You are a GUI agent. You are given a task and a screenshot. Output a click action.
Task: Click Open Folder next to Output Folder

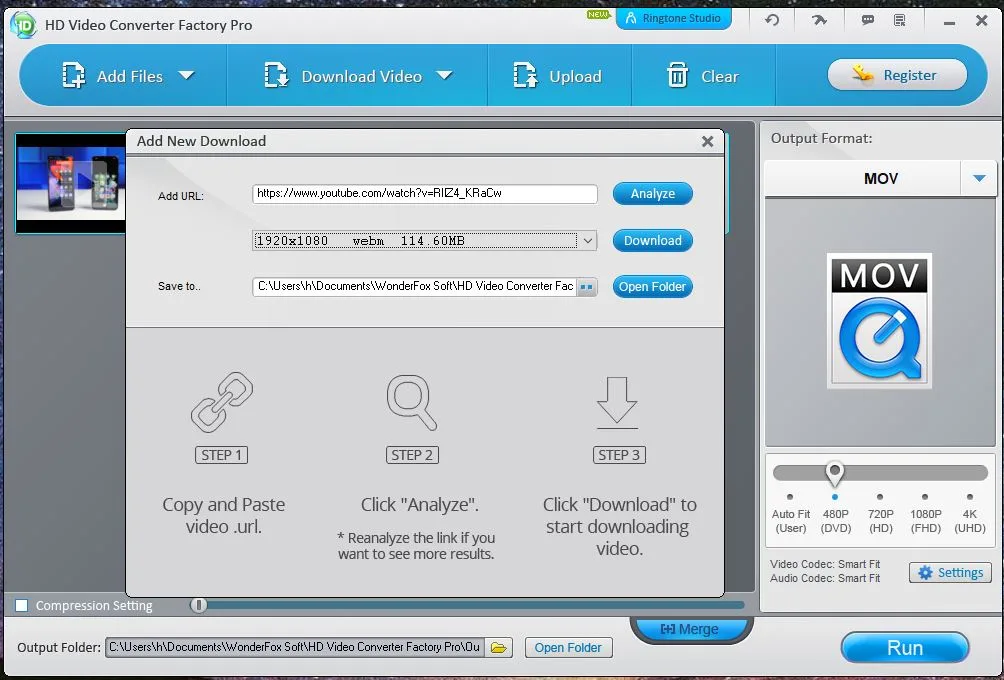[x=568, y=648]
